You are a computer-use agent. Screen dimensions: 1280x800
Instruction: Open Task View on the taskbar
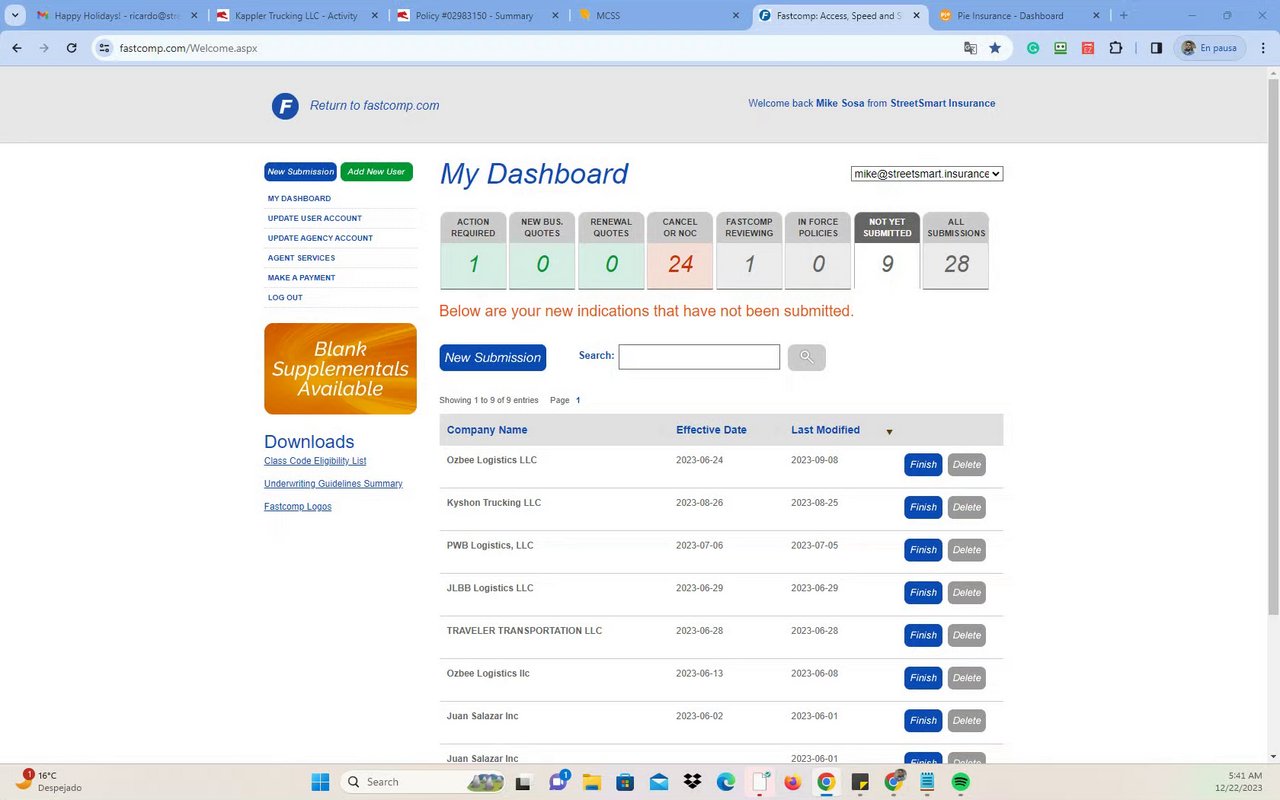pos(523,782)
